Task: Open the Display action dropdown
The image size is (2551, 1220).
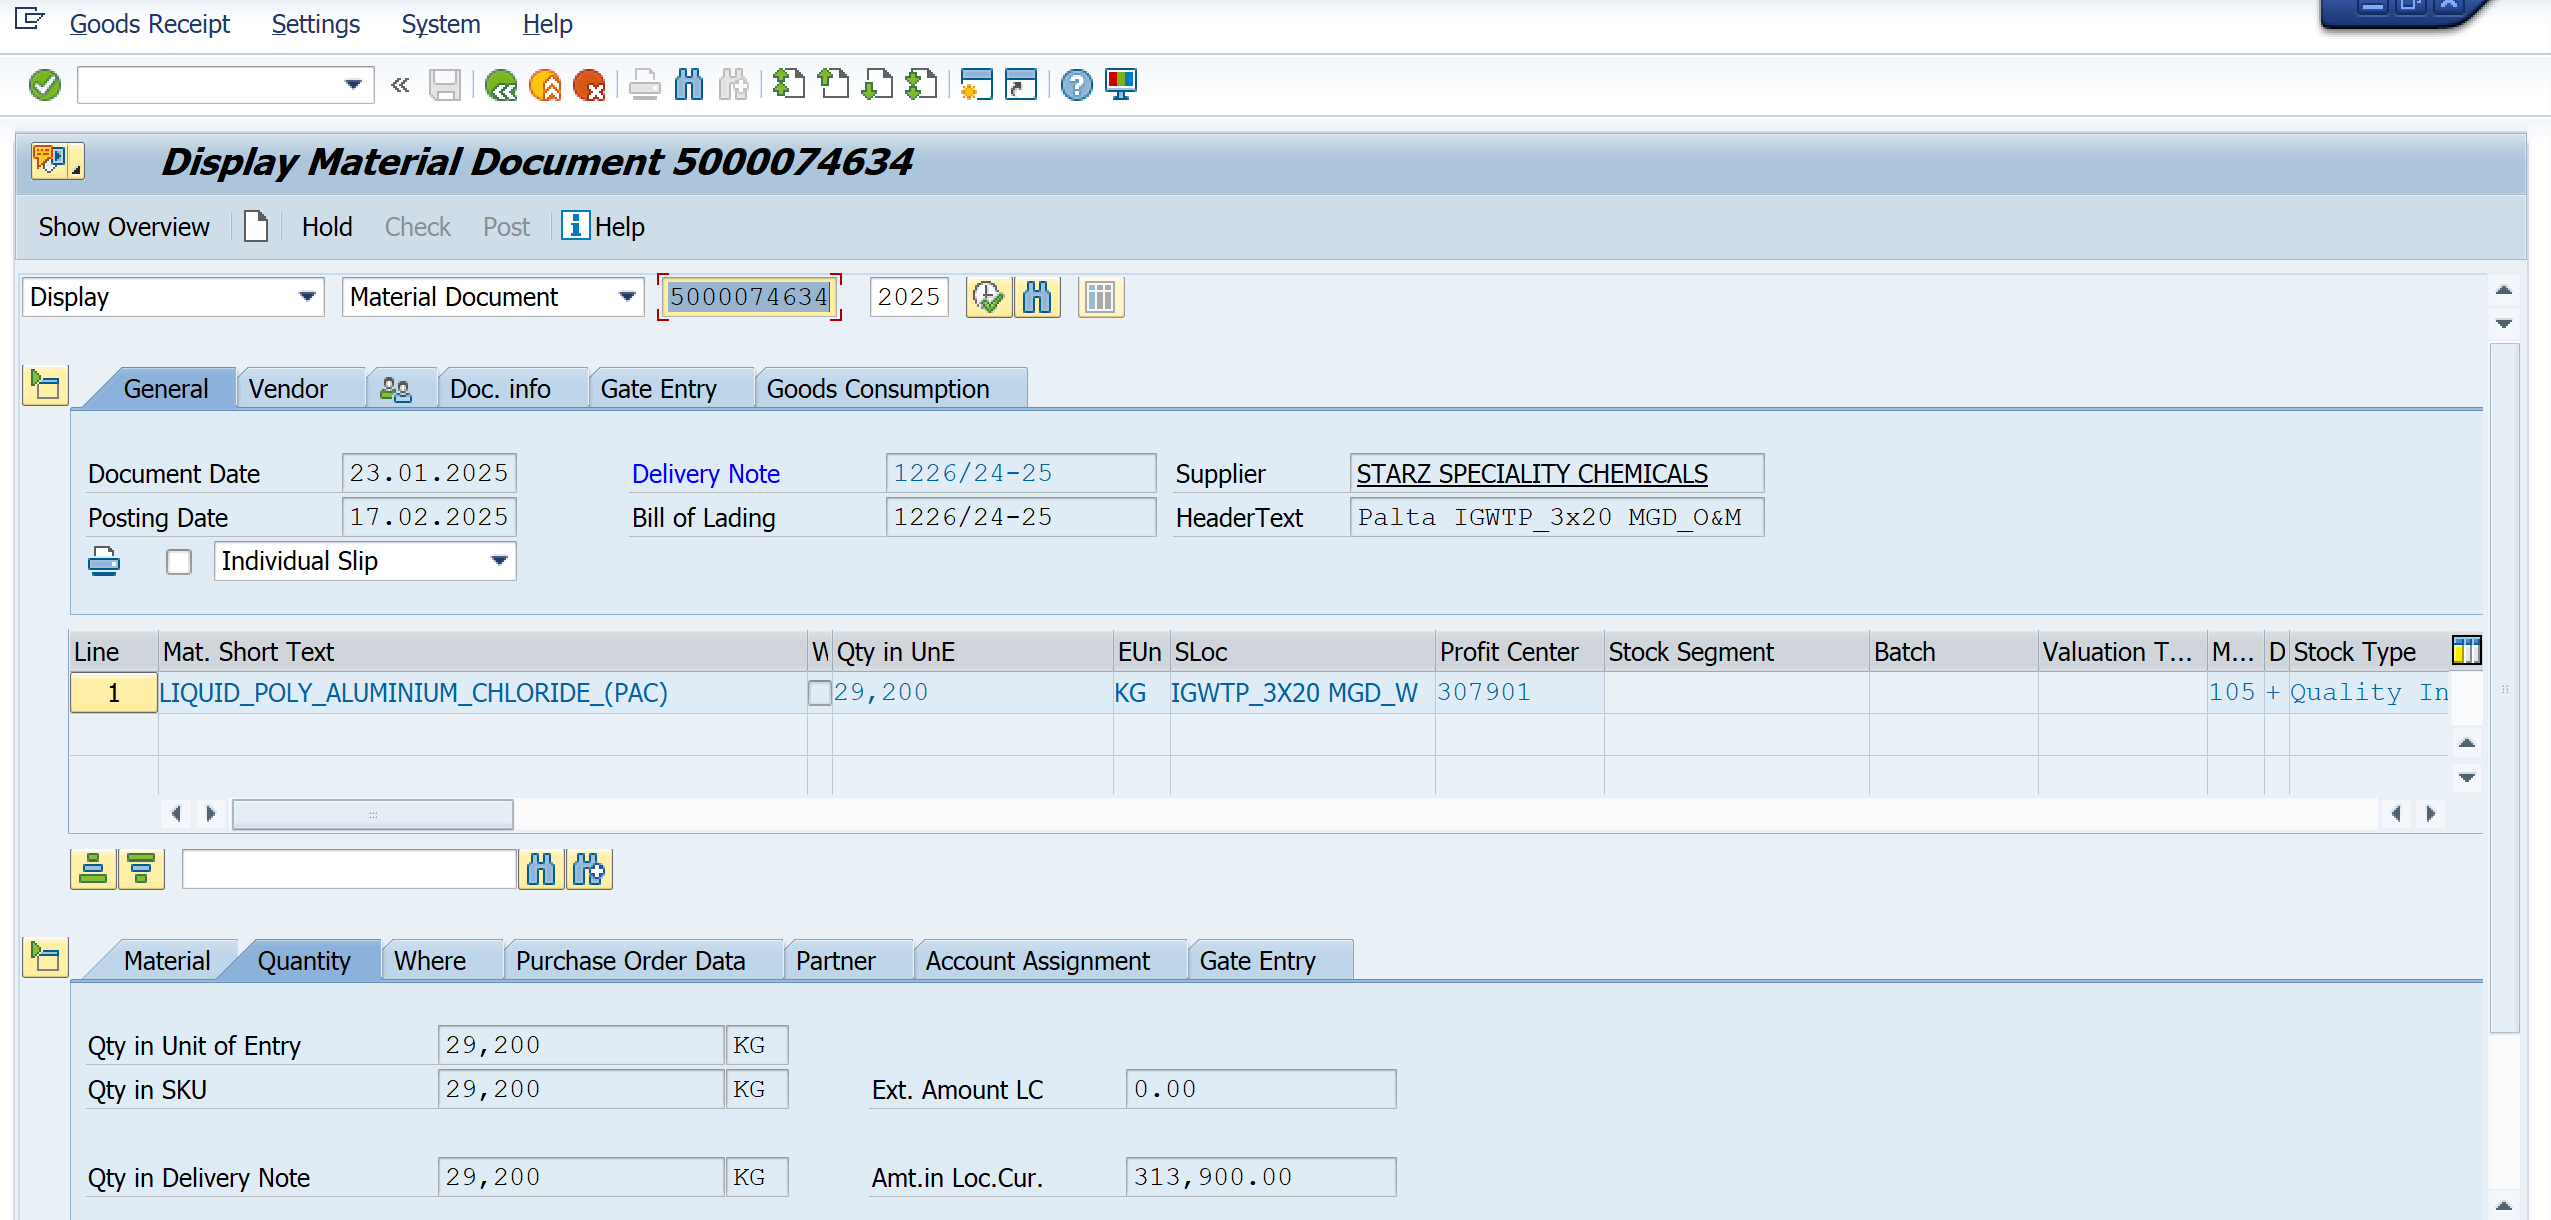Action: 307,297
